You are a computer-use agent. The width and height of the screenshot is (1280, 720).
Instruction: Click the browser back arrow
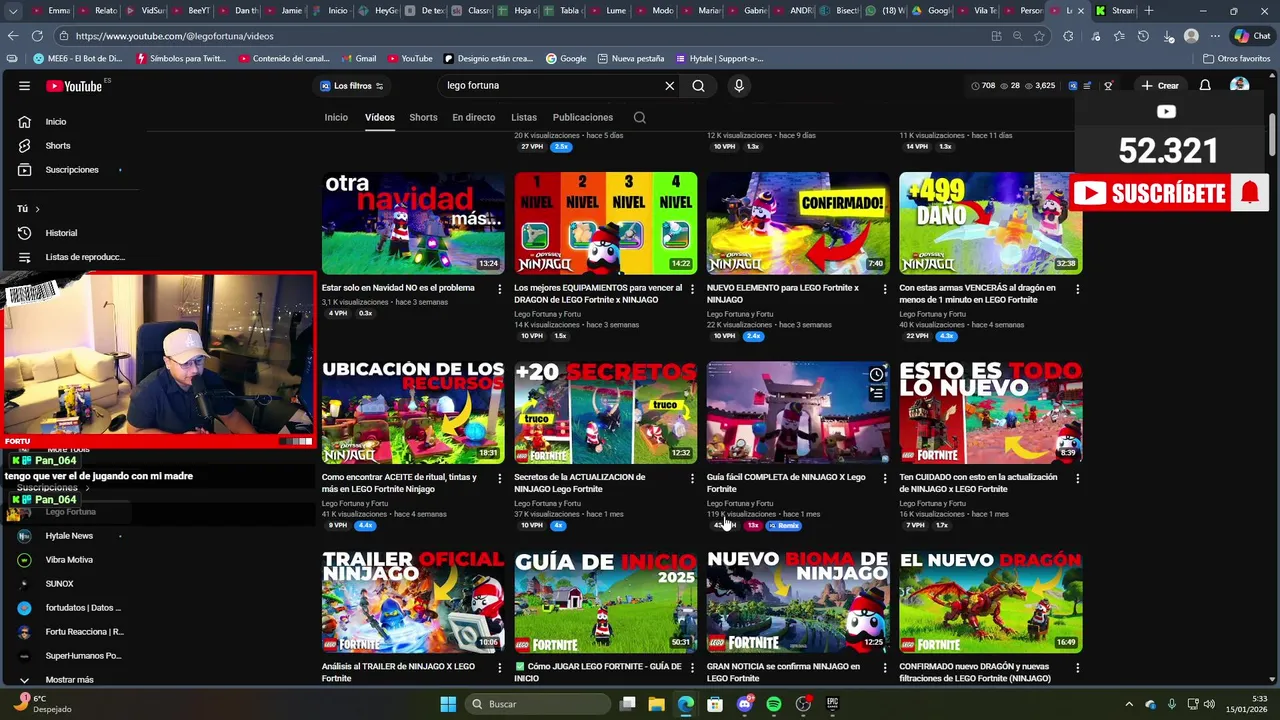[13, 36]
